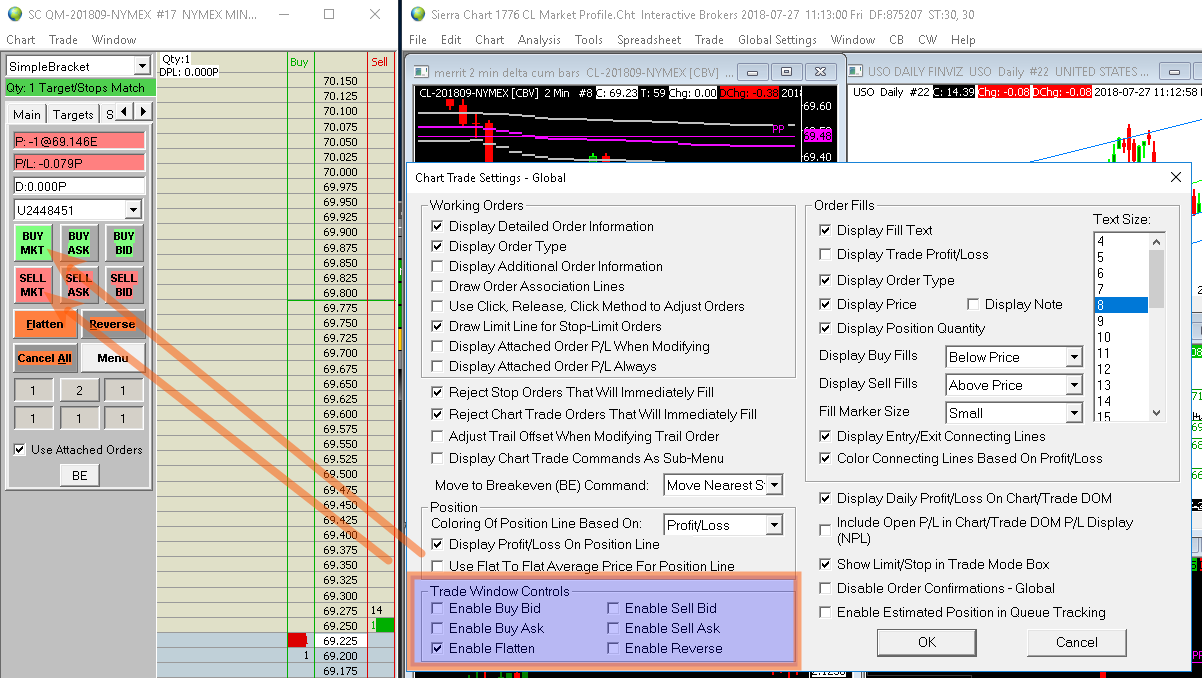Click the BE breakeven button
Viewport: 1202px width, 678px height.
click(x=79, y=476)
